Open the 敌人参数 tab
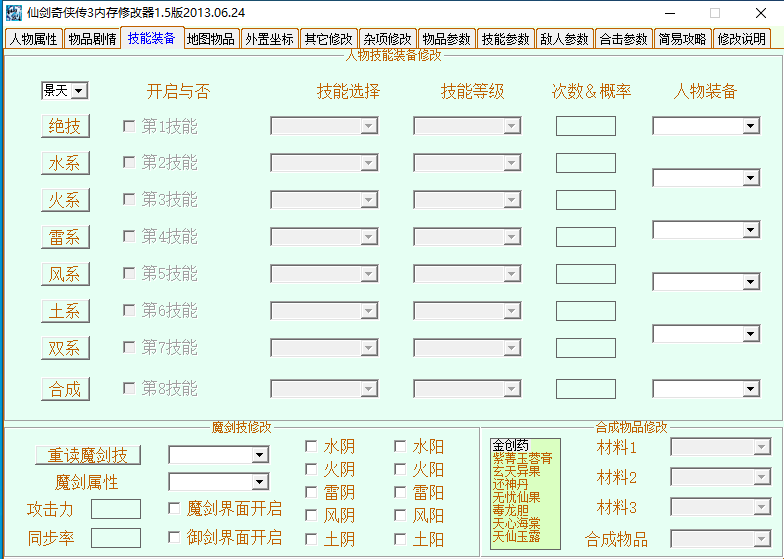 coord(564,38)
